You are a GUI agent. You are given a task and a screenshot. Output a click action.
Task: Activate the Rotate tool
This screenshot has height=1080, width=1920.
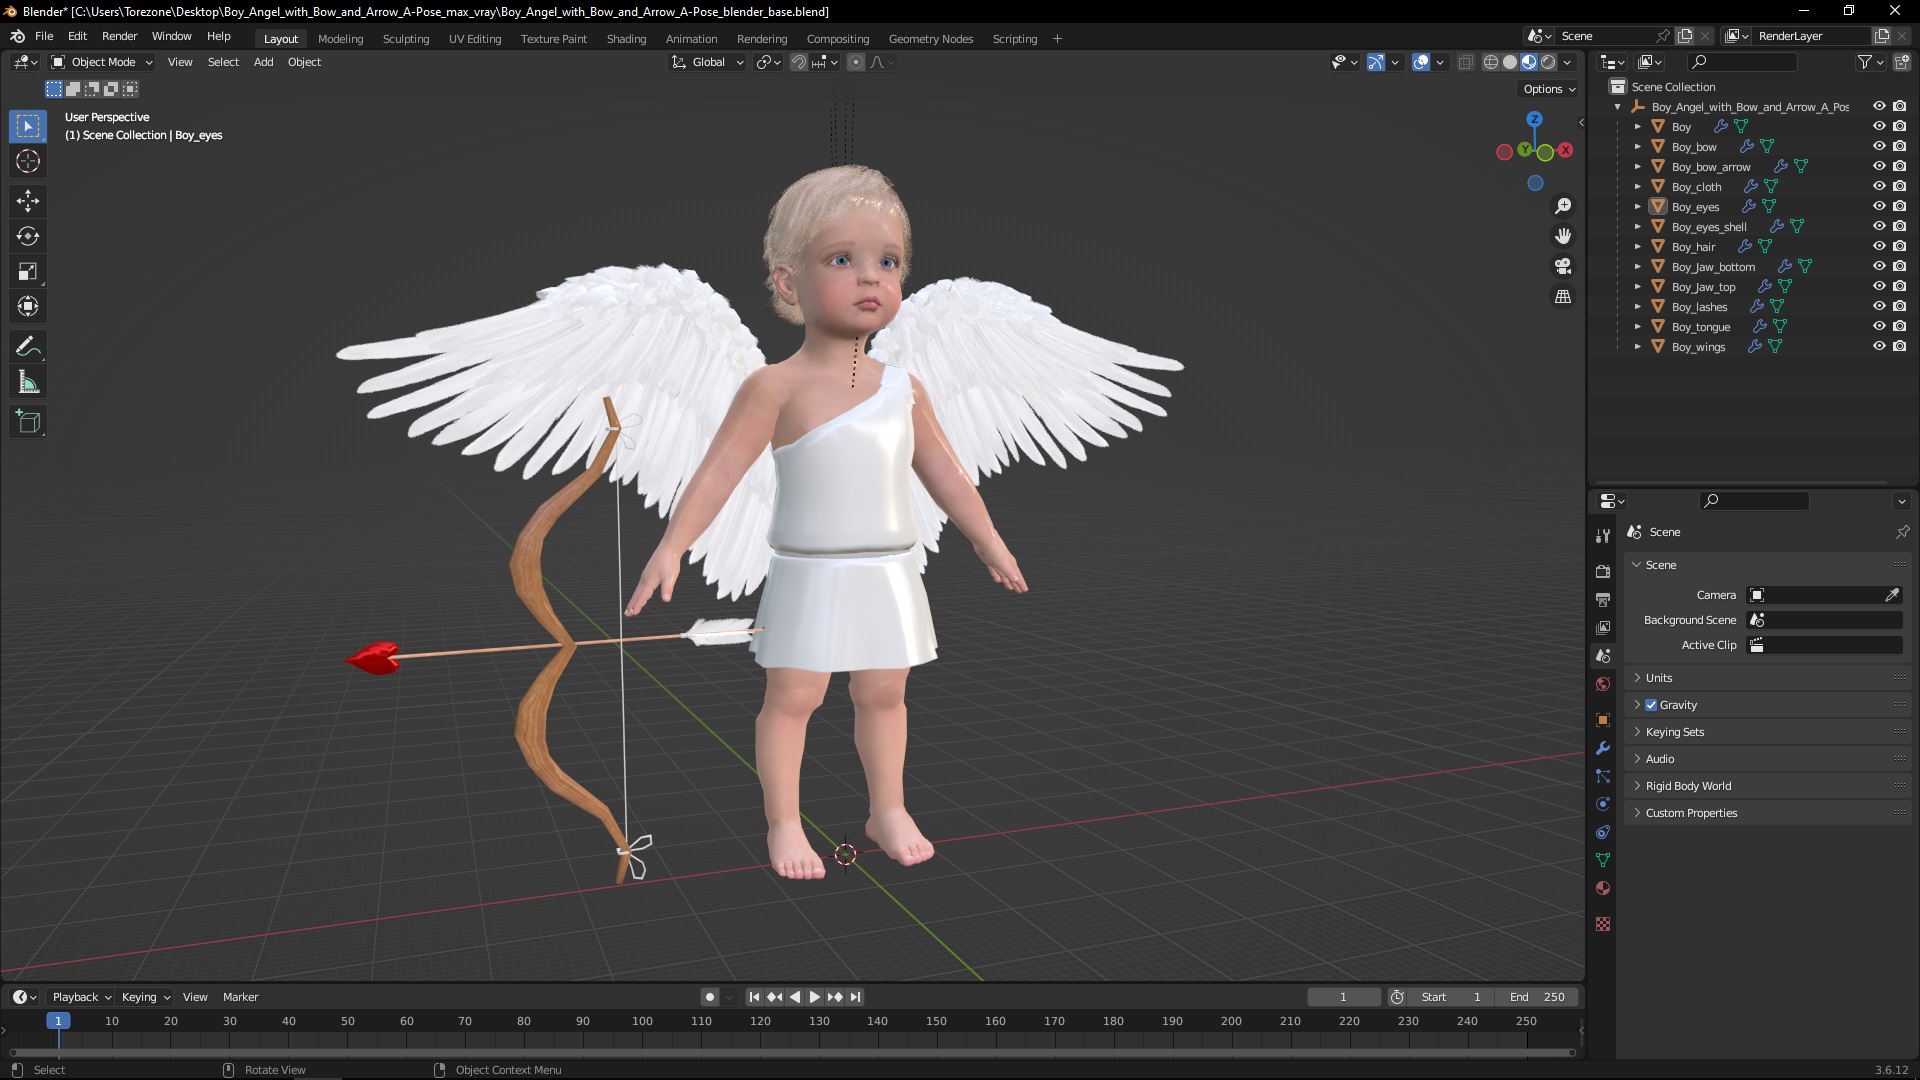coord(28,236)
